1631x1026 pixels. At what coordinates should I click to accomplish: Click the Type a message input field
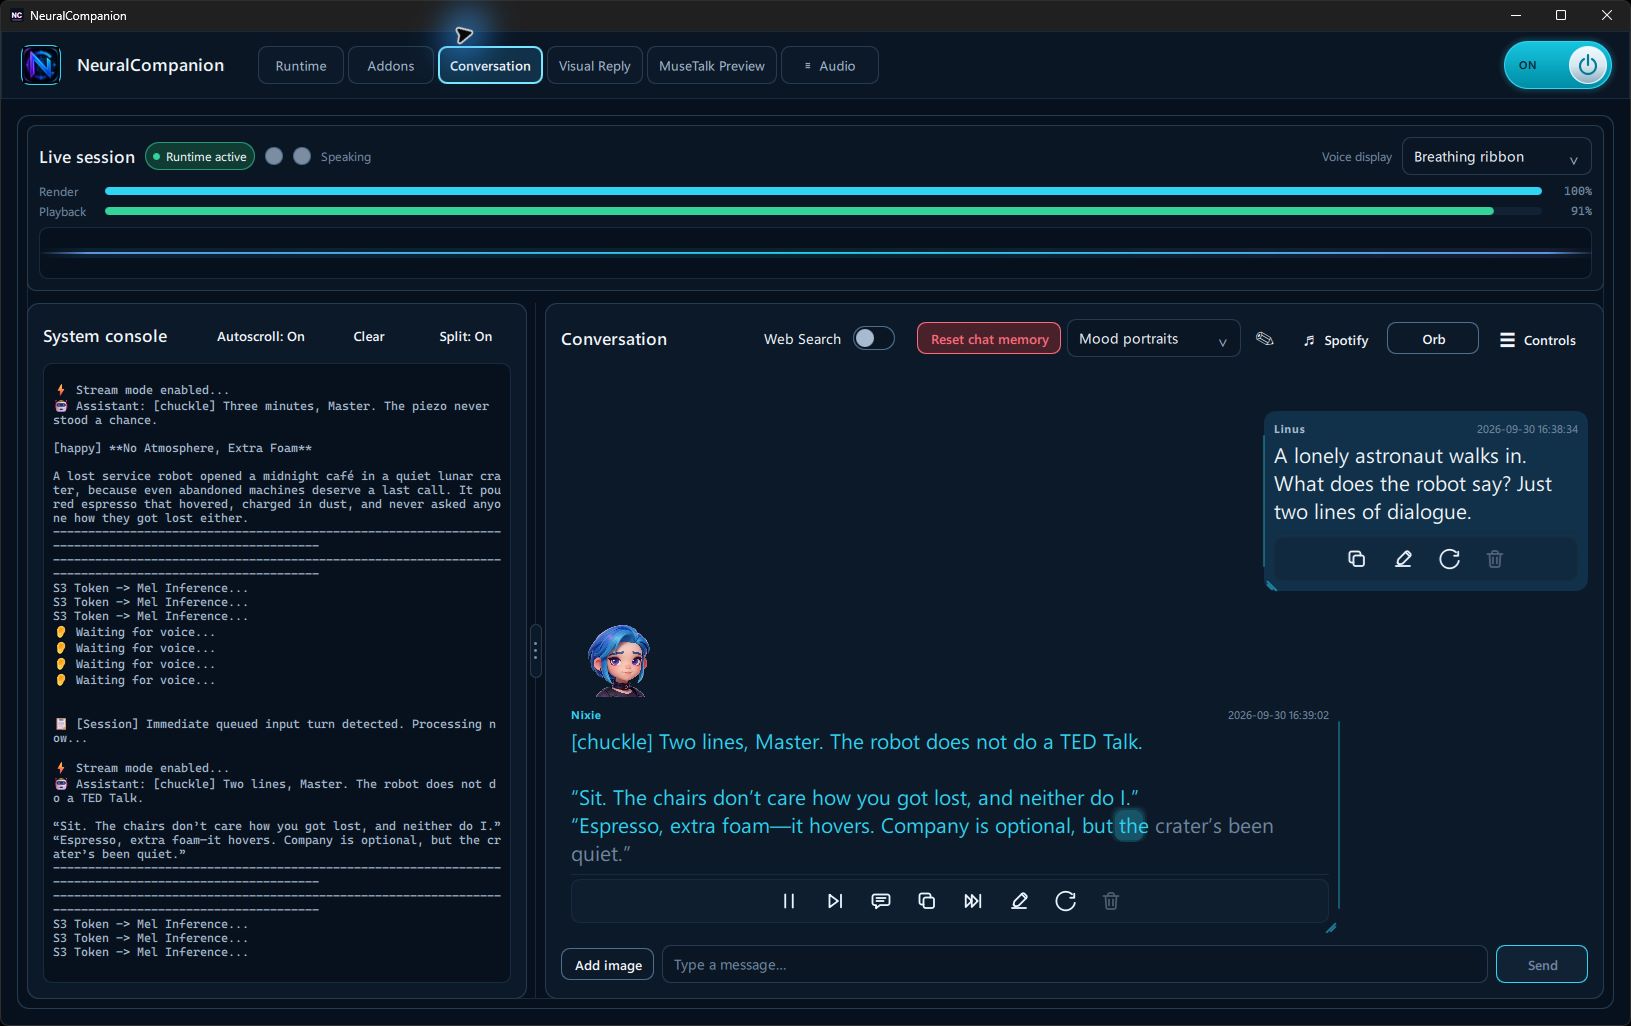[1075, 965]
